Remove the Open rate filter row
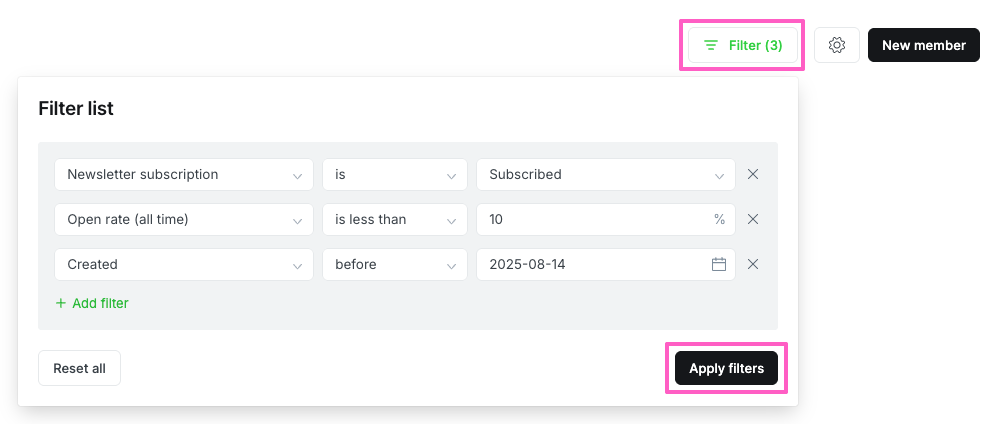This screenshot has width=992, height=424. point(753,219)
